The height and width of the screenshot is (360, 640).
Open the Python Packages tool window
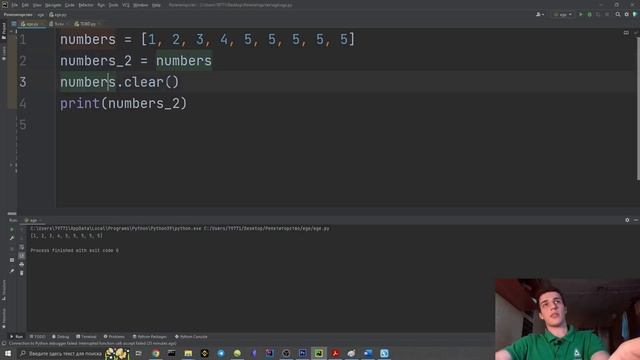[x=150, y=337]
